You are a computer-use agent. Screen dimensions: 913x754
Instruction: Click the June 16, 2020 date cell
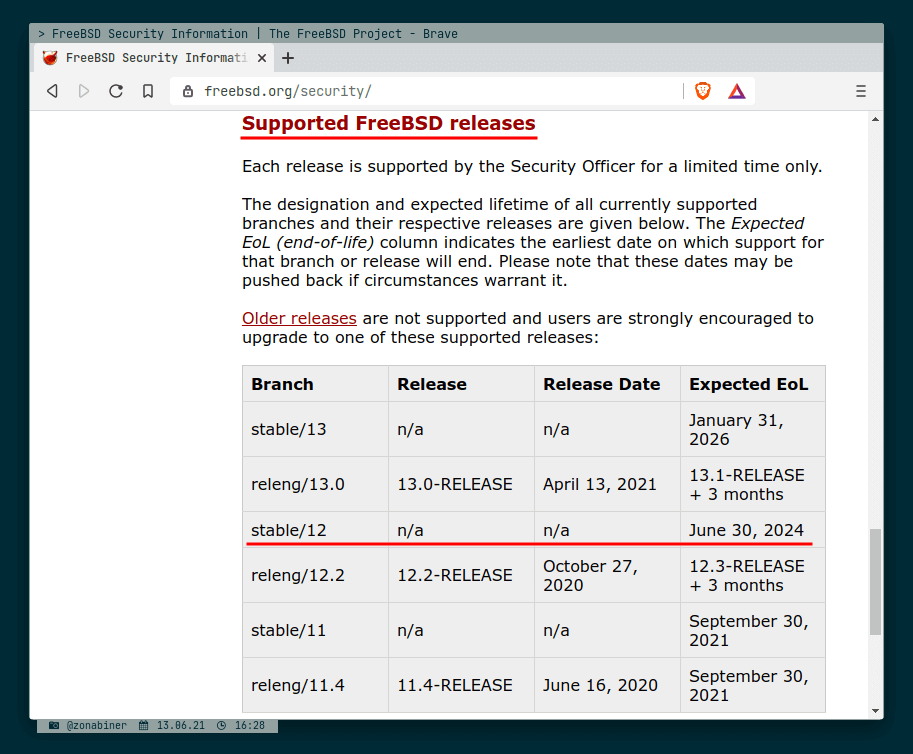607,685
